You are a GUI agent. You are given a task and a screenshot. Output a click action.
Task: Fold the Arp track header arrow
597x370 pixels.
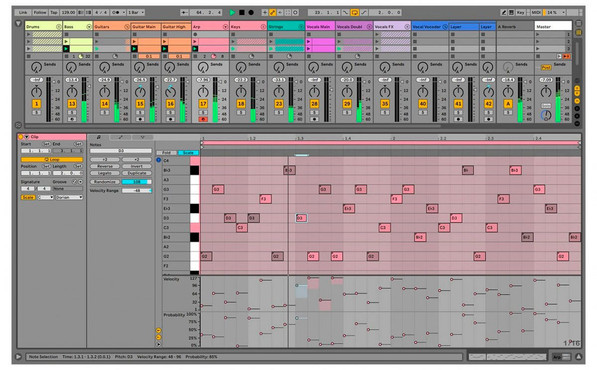[x=225, y=27]
